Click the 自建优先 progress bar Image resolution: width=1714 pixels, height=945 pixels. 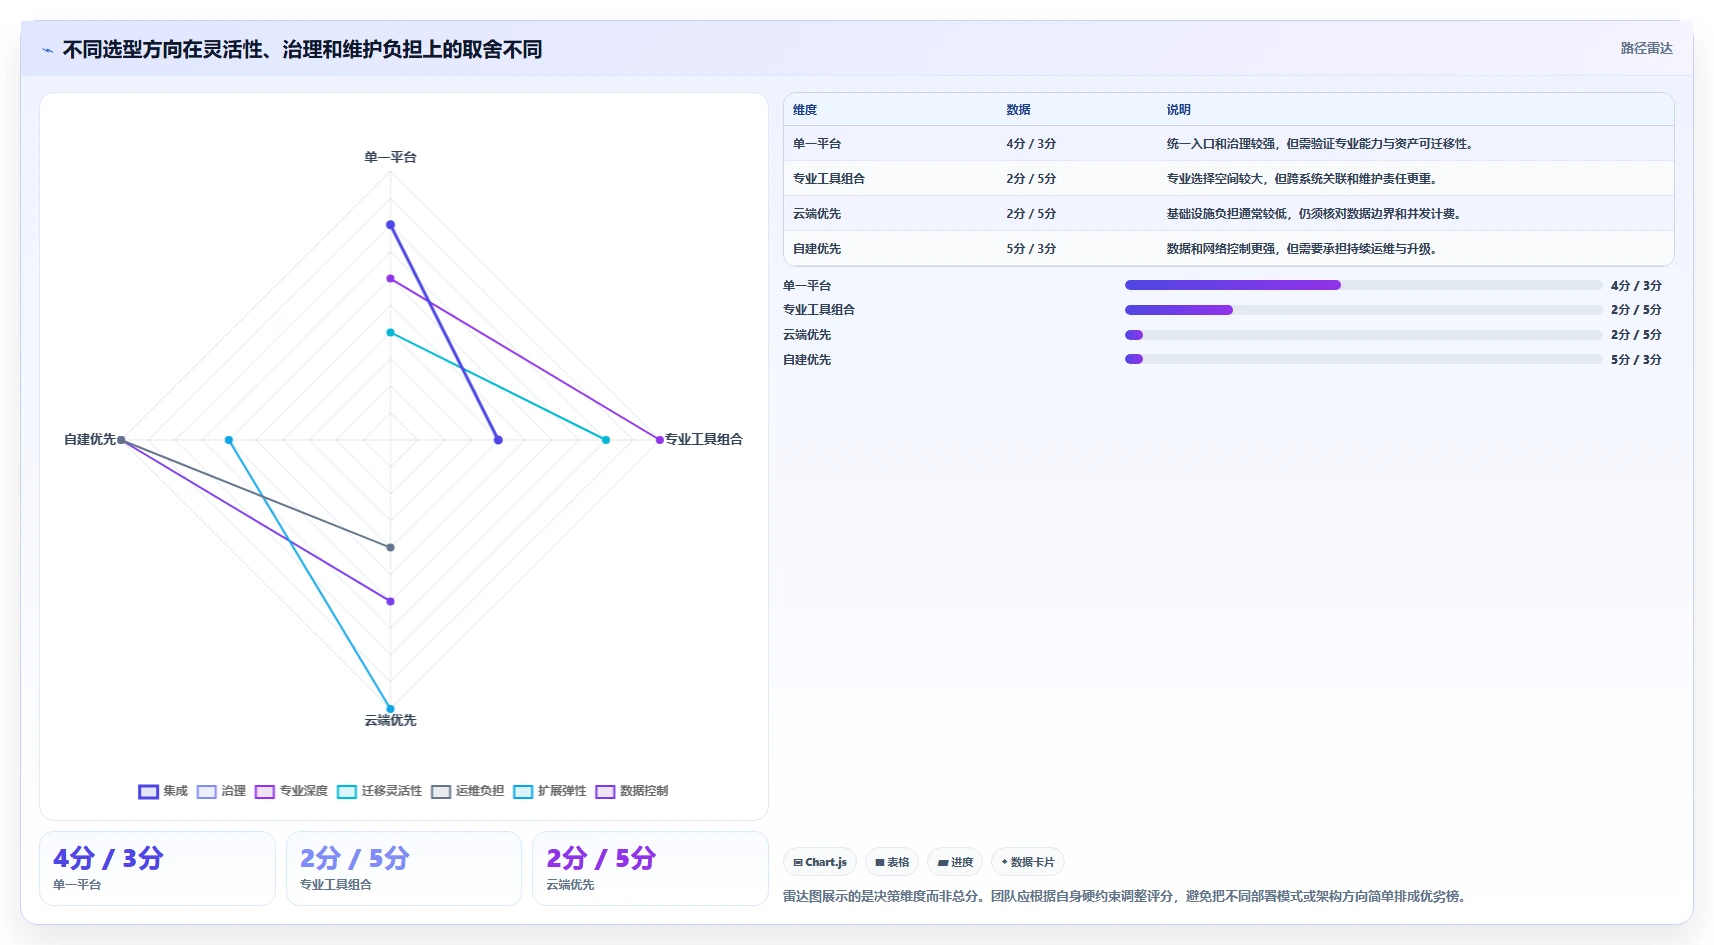[1363, 359]
